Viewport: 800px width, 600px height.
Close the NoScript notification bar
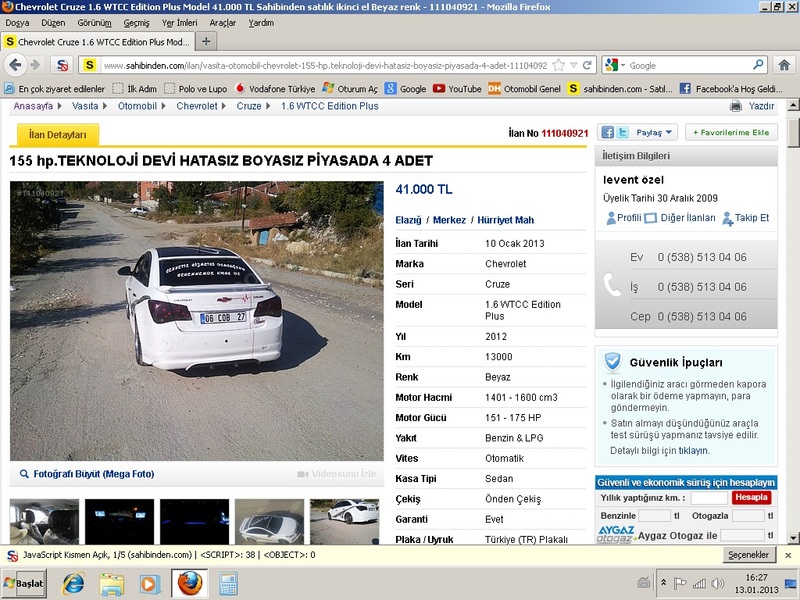(788, 555)
